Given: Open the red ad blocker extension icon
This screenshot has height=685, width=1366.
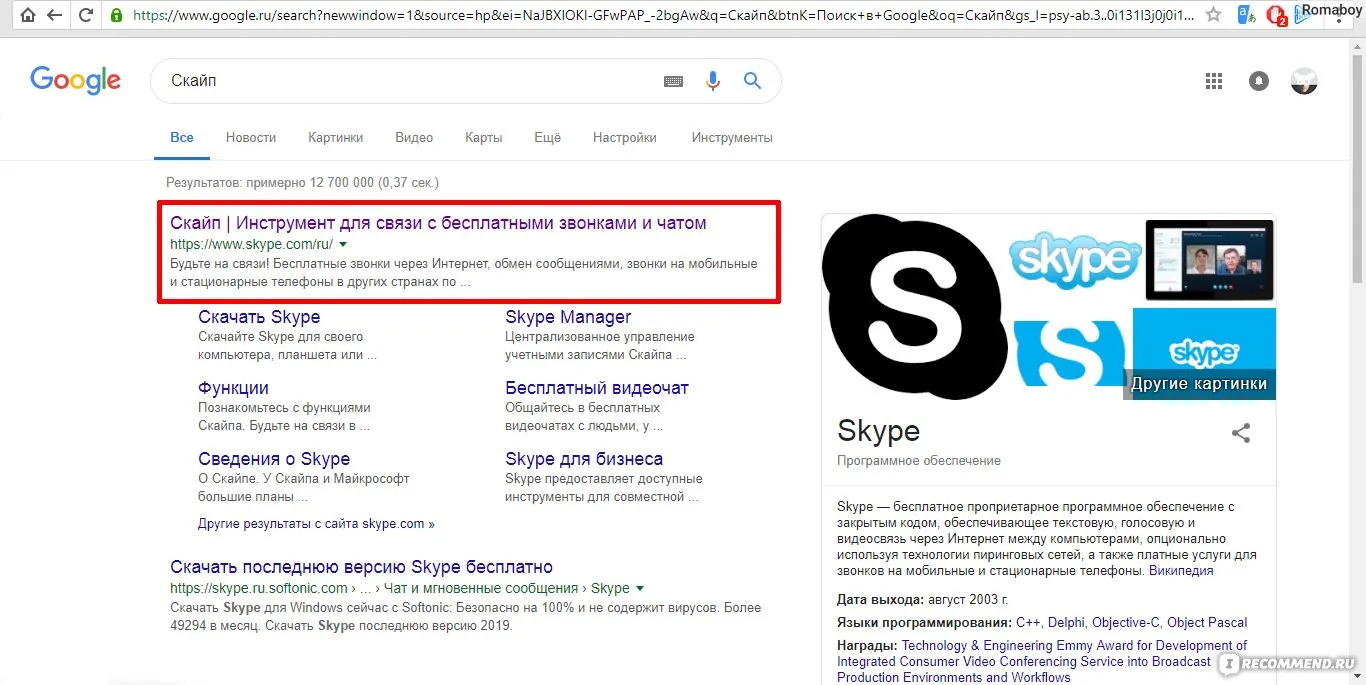Looking at the screenshot, I should pyautogui.click(x=1275, y=15).
